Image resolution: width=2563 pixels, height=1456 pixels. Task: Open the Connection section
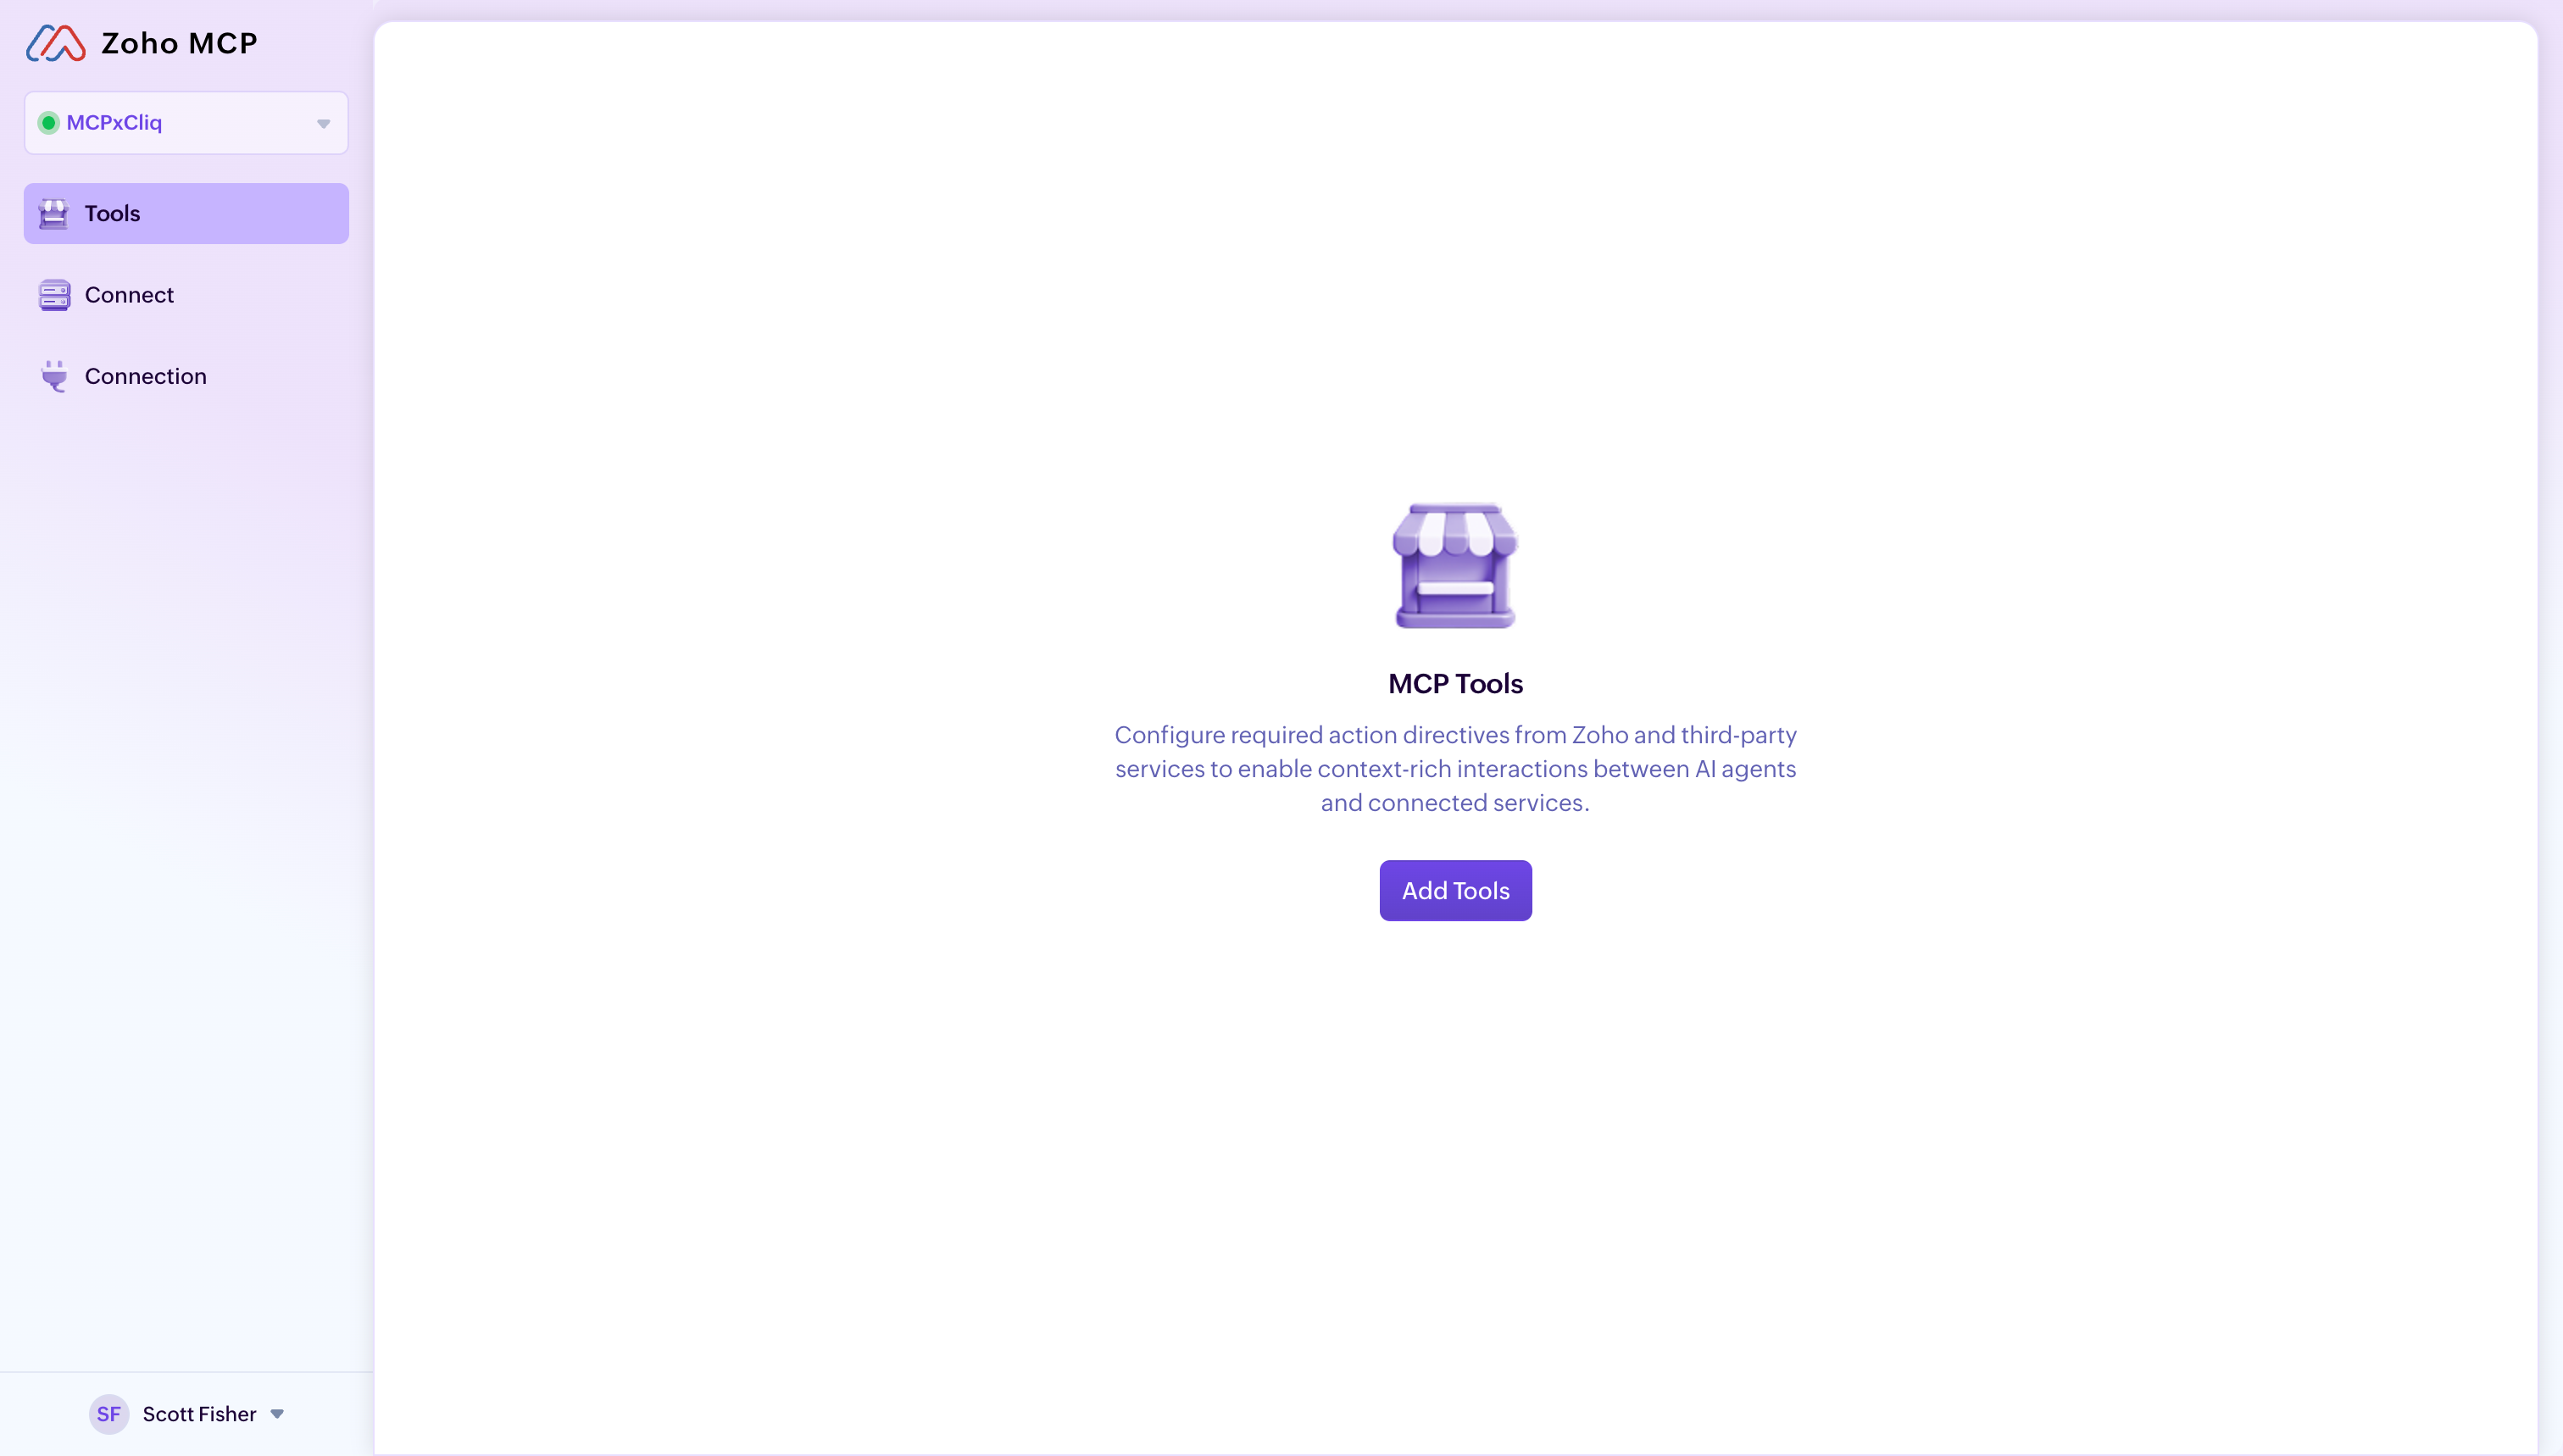tap(186, 376)
